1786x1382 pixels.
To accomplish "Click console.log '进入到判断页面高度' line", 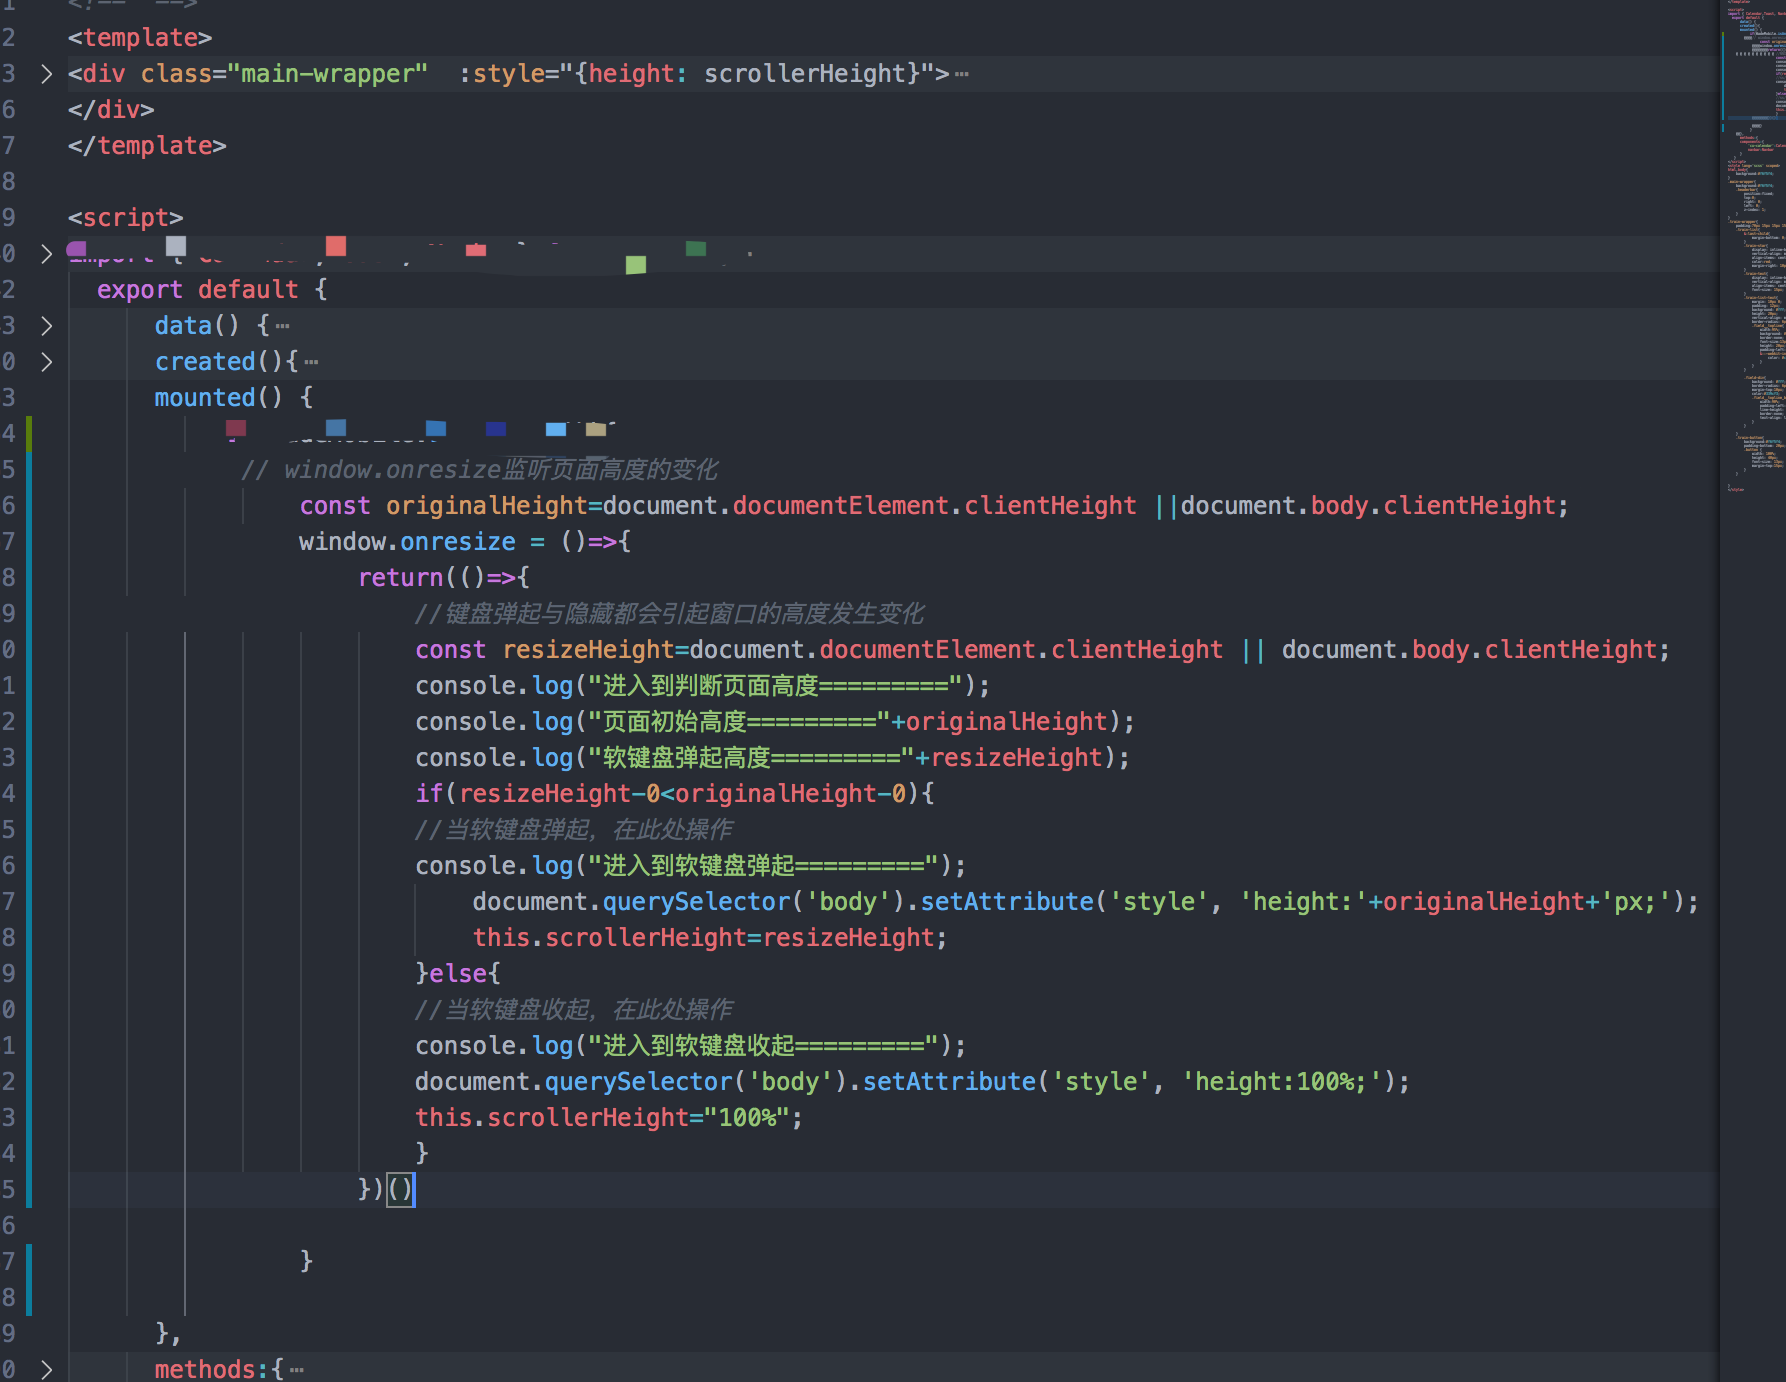I will click(702, 686).
